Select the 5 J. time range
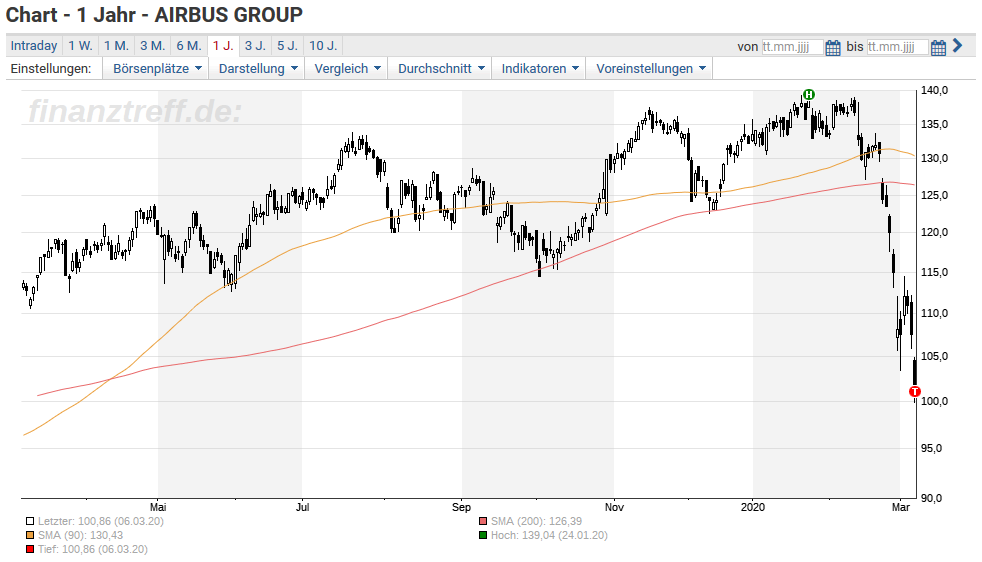Image resolution: width=982 pixels, height=562 pixels. (287, 46)
